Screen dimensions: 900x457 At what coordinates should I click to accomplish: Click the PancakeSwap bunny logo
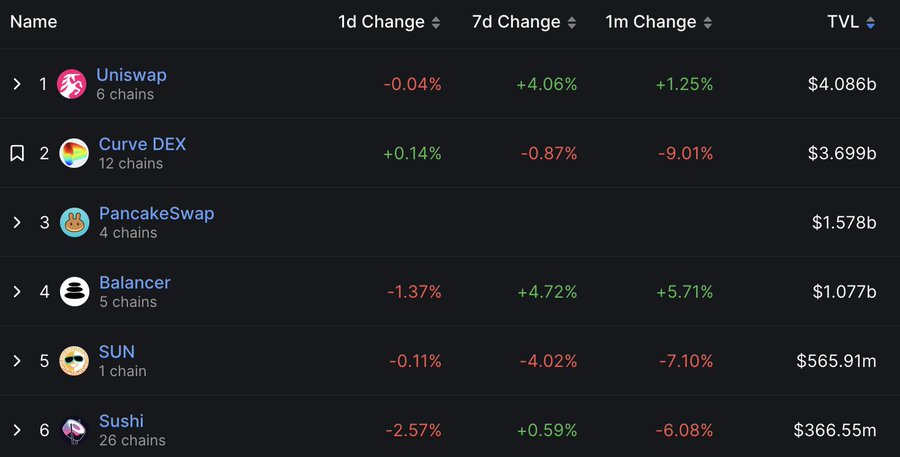coord(75,222)
